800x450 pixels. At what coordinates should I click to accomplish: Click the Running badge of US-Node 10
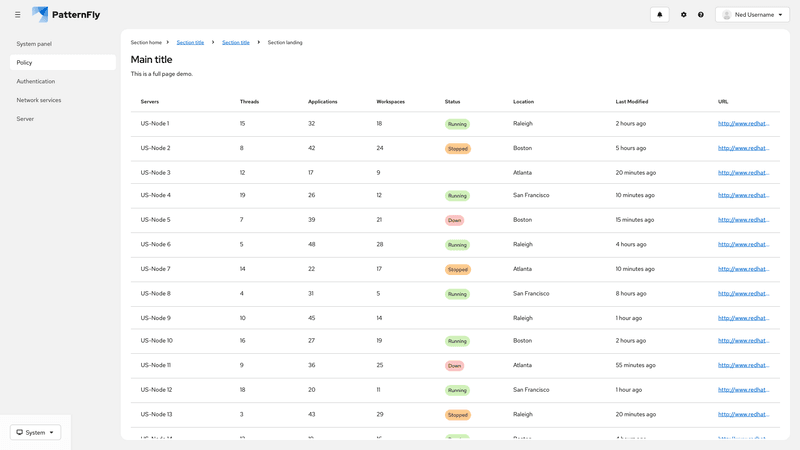pos(457,341)
